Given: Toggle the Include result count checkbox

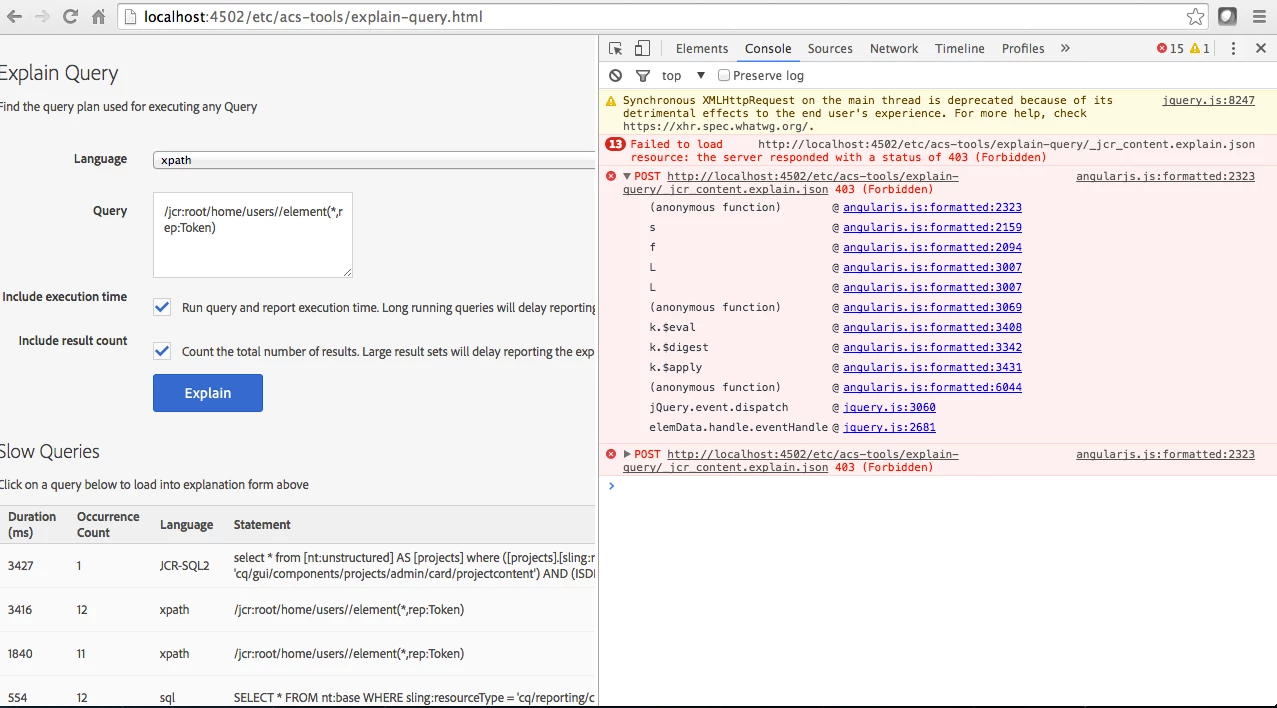Looking at the screenshot, I should click(x=162, y=351).
